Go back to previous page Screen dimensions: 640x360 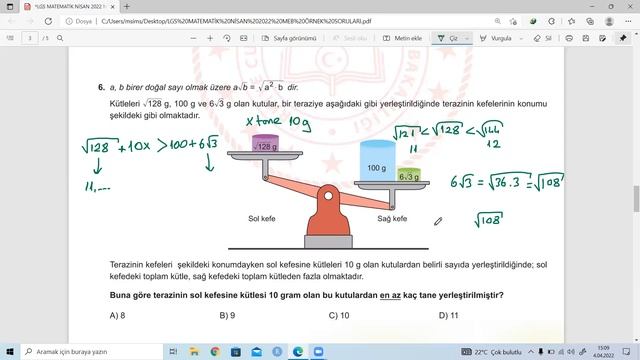(x=11, y=21)
